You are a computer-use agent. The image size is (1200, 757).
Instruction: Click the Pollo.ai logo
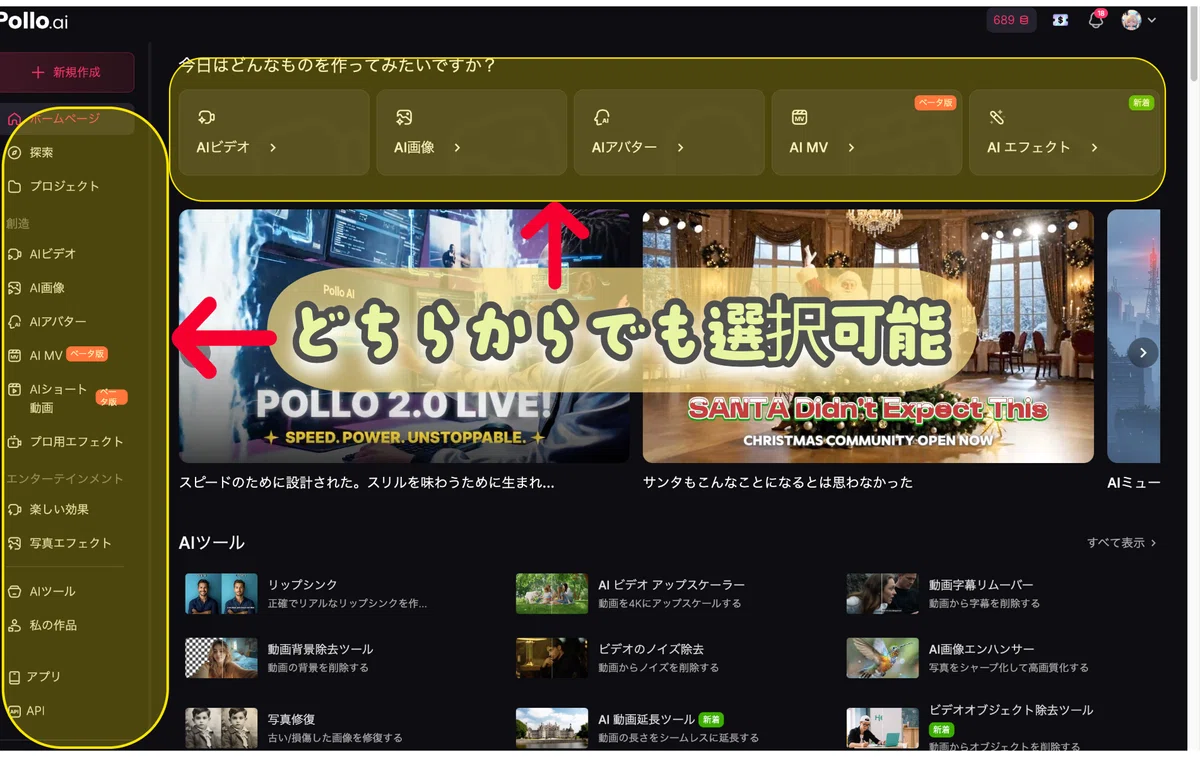tap(34, 20)
